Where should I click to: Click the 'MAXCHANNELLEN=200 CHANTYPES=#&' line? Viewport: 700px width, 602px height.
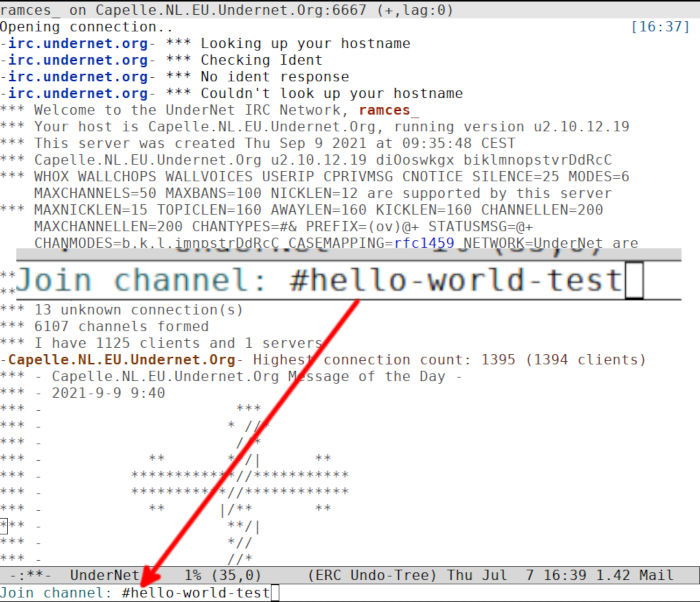click(x=283, y=226)
